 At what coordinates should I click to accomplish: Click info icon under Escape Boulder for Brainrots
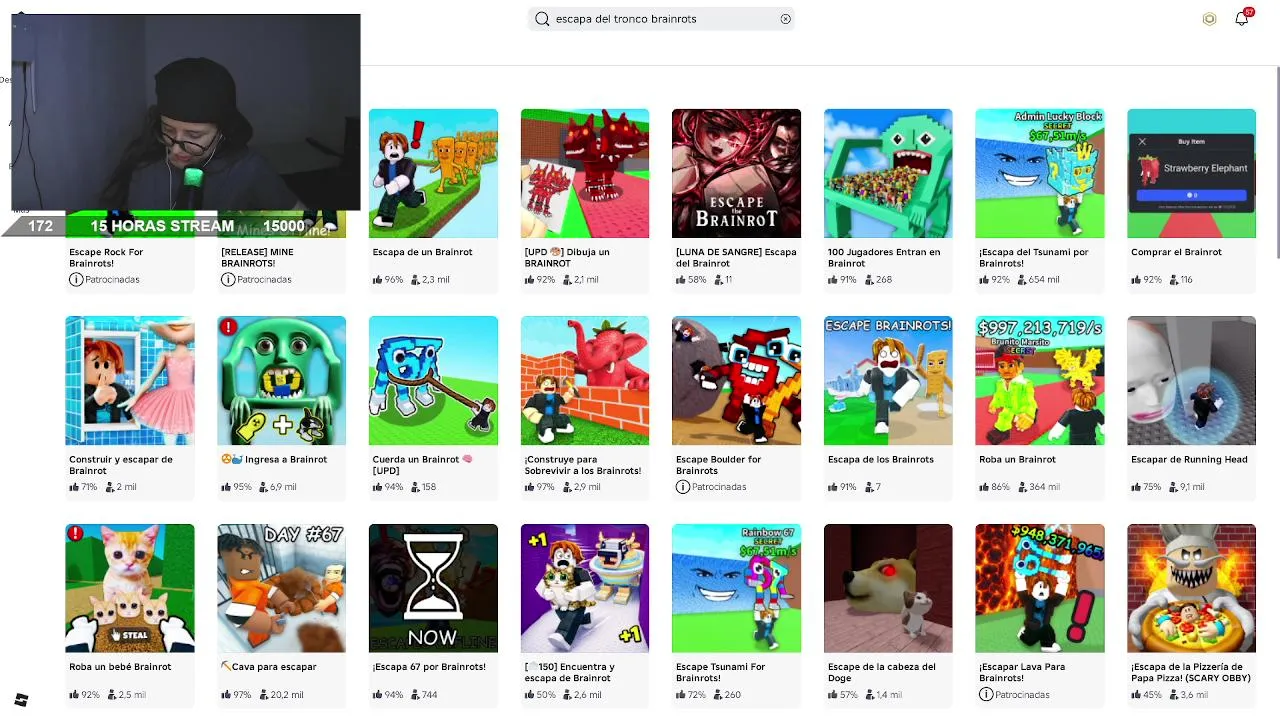pyautogui.click(x=683, y=487)
